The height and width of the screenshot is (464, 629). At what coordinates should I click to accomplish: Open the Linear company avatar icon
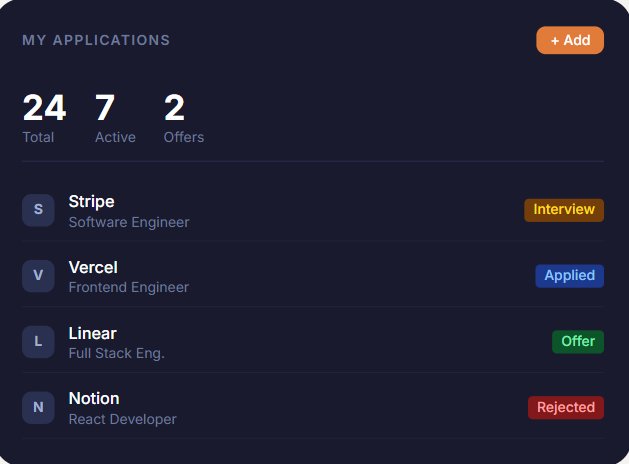click(38, 342)
